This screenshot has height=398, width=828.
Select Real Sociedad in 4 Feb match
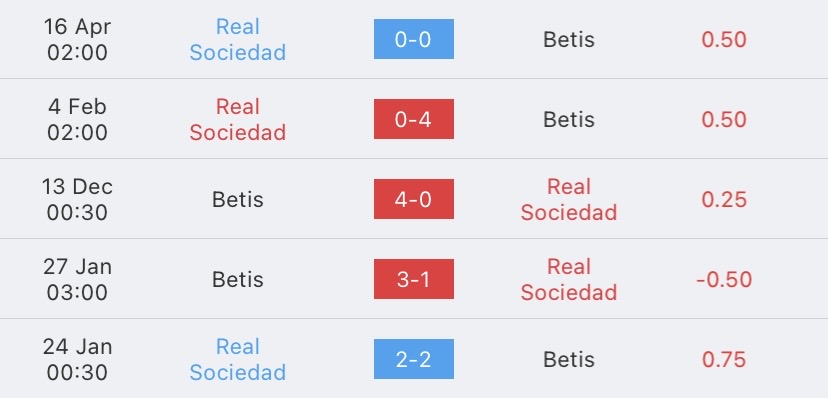tap(238, 119)
